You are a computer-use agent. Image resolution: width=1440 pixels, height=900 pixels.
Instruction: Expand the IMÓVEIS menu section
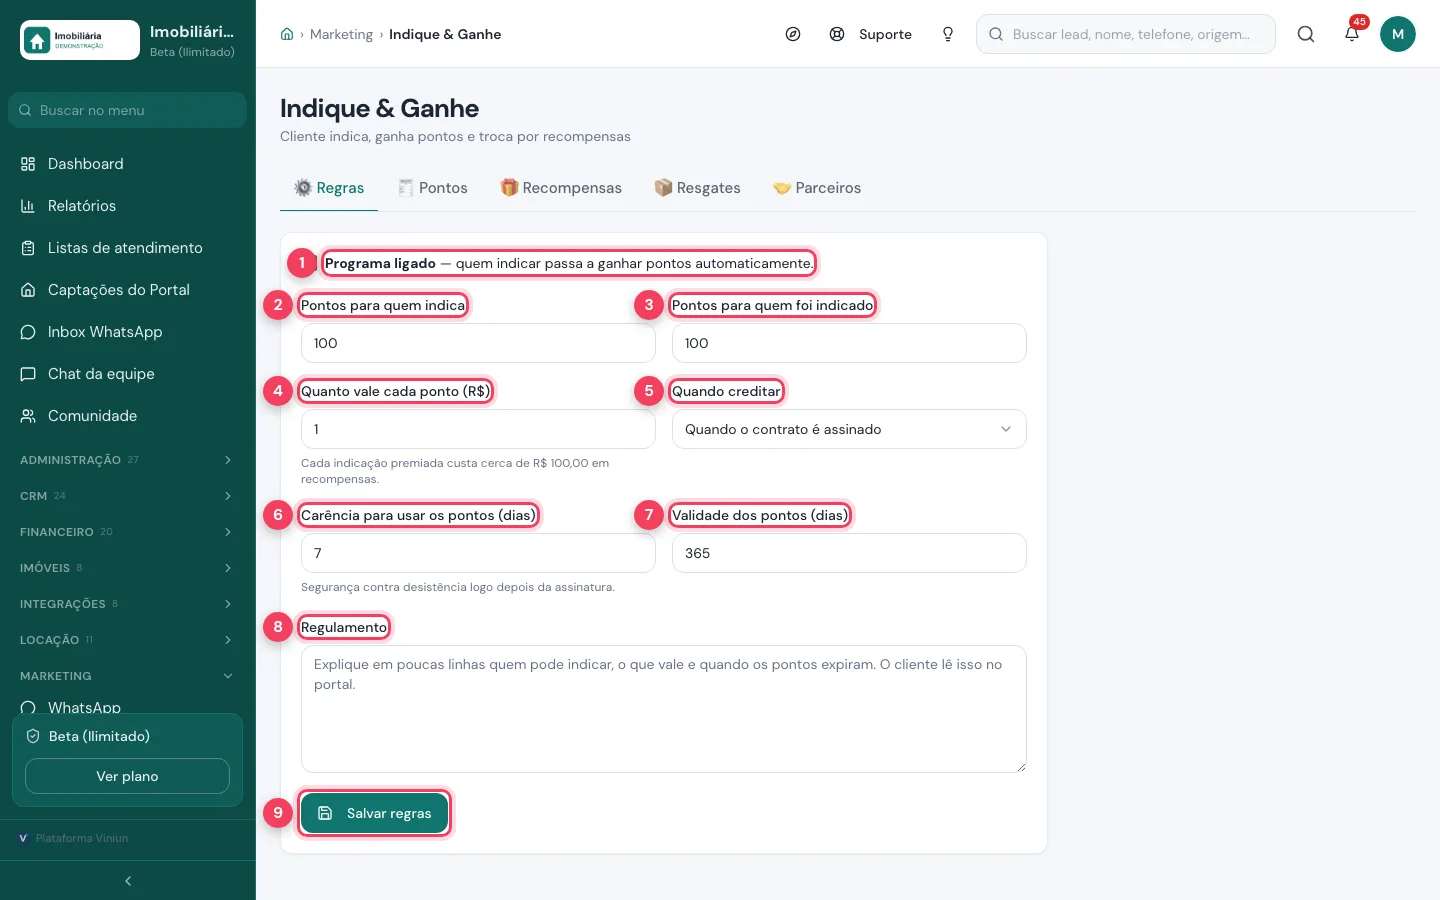point(127,568)
